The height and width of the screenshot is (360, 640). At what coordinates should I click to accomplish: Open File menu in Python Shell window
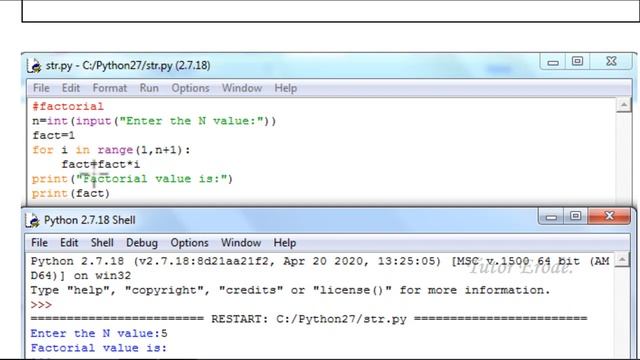click(x=40, y=243)
